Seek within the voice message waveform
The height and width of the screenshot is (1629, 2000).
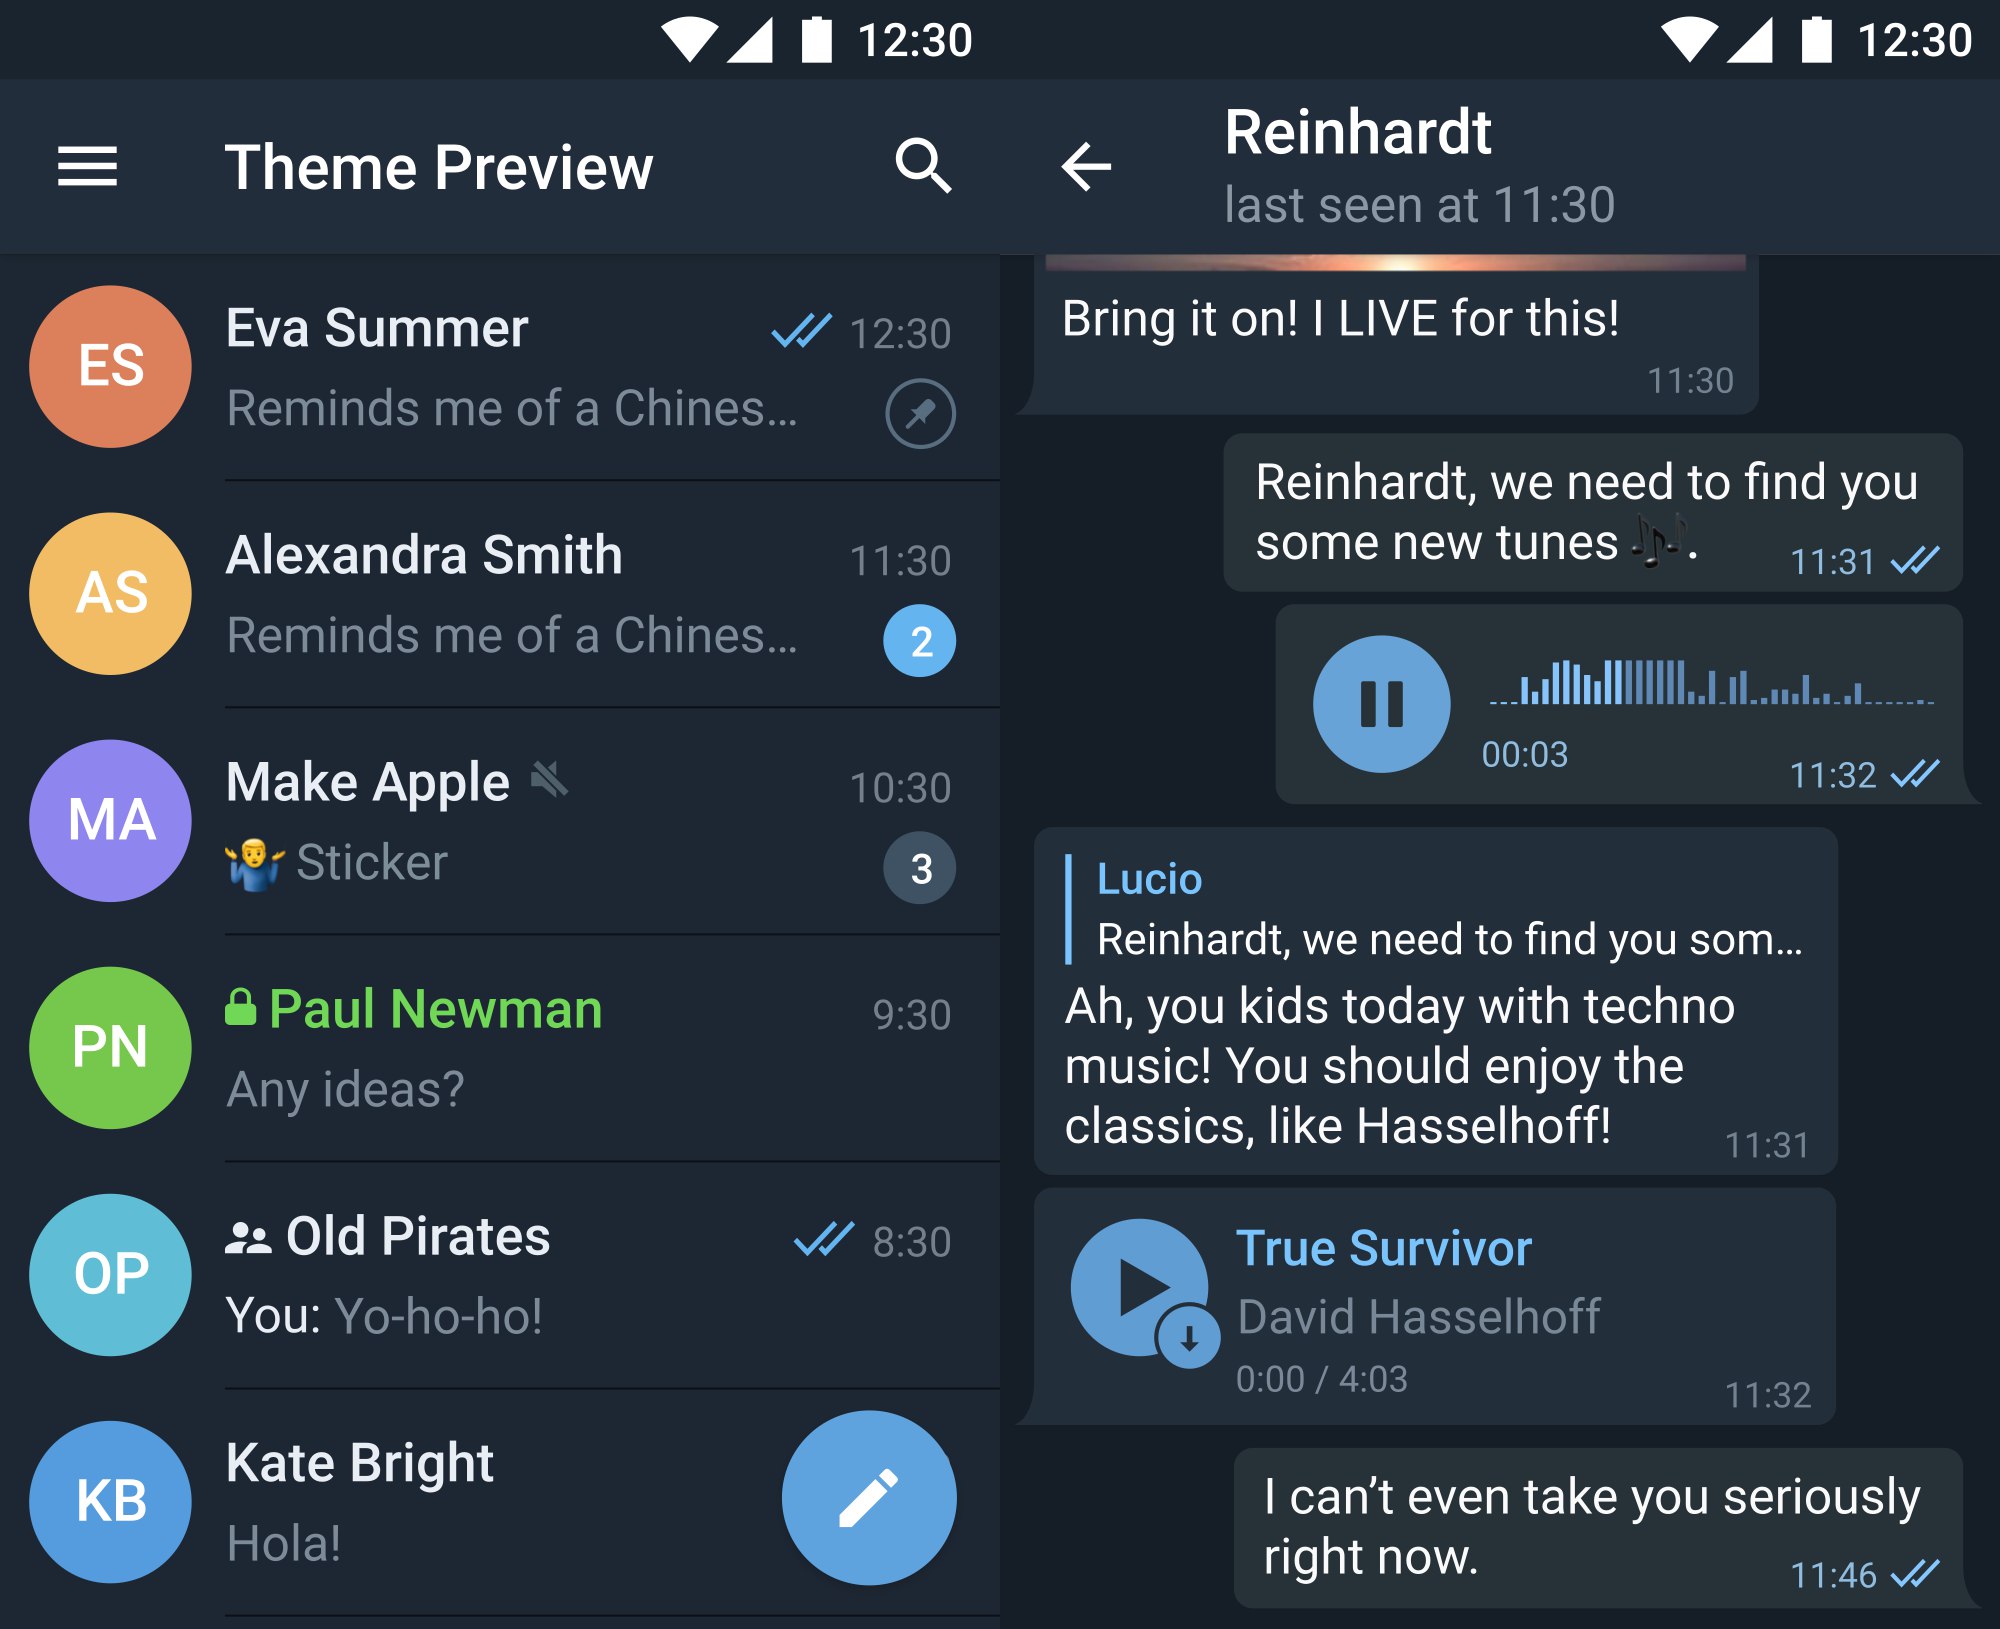pyautogui.click(x=1711, y=683)
